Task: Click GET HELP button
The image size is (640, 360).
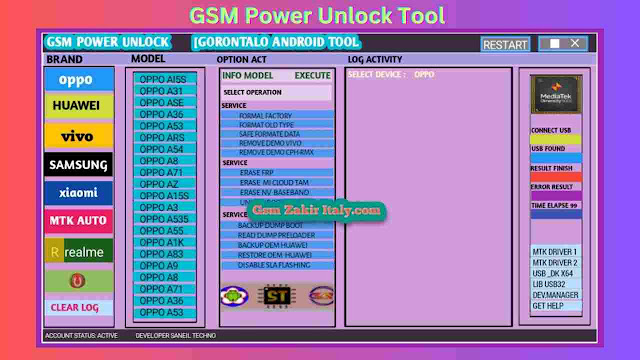Action: tap(556, 306)
